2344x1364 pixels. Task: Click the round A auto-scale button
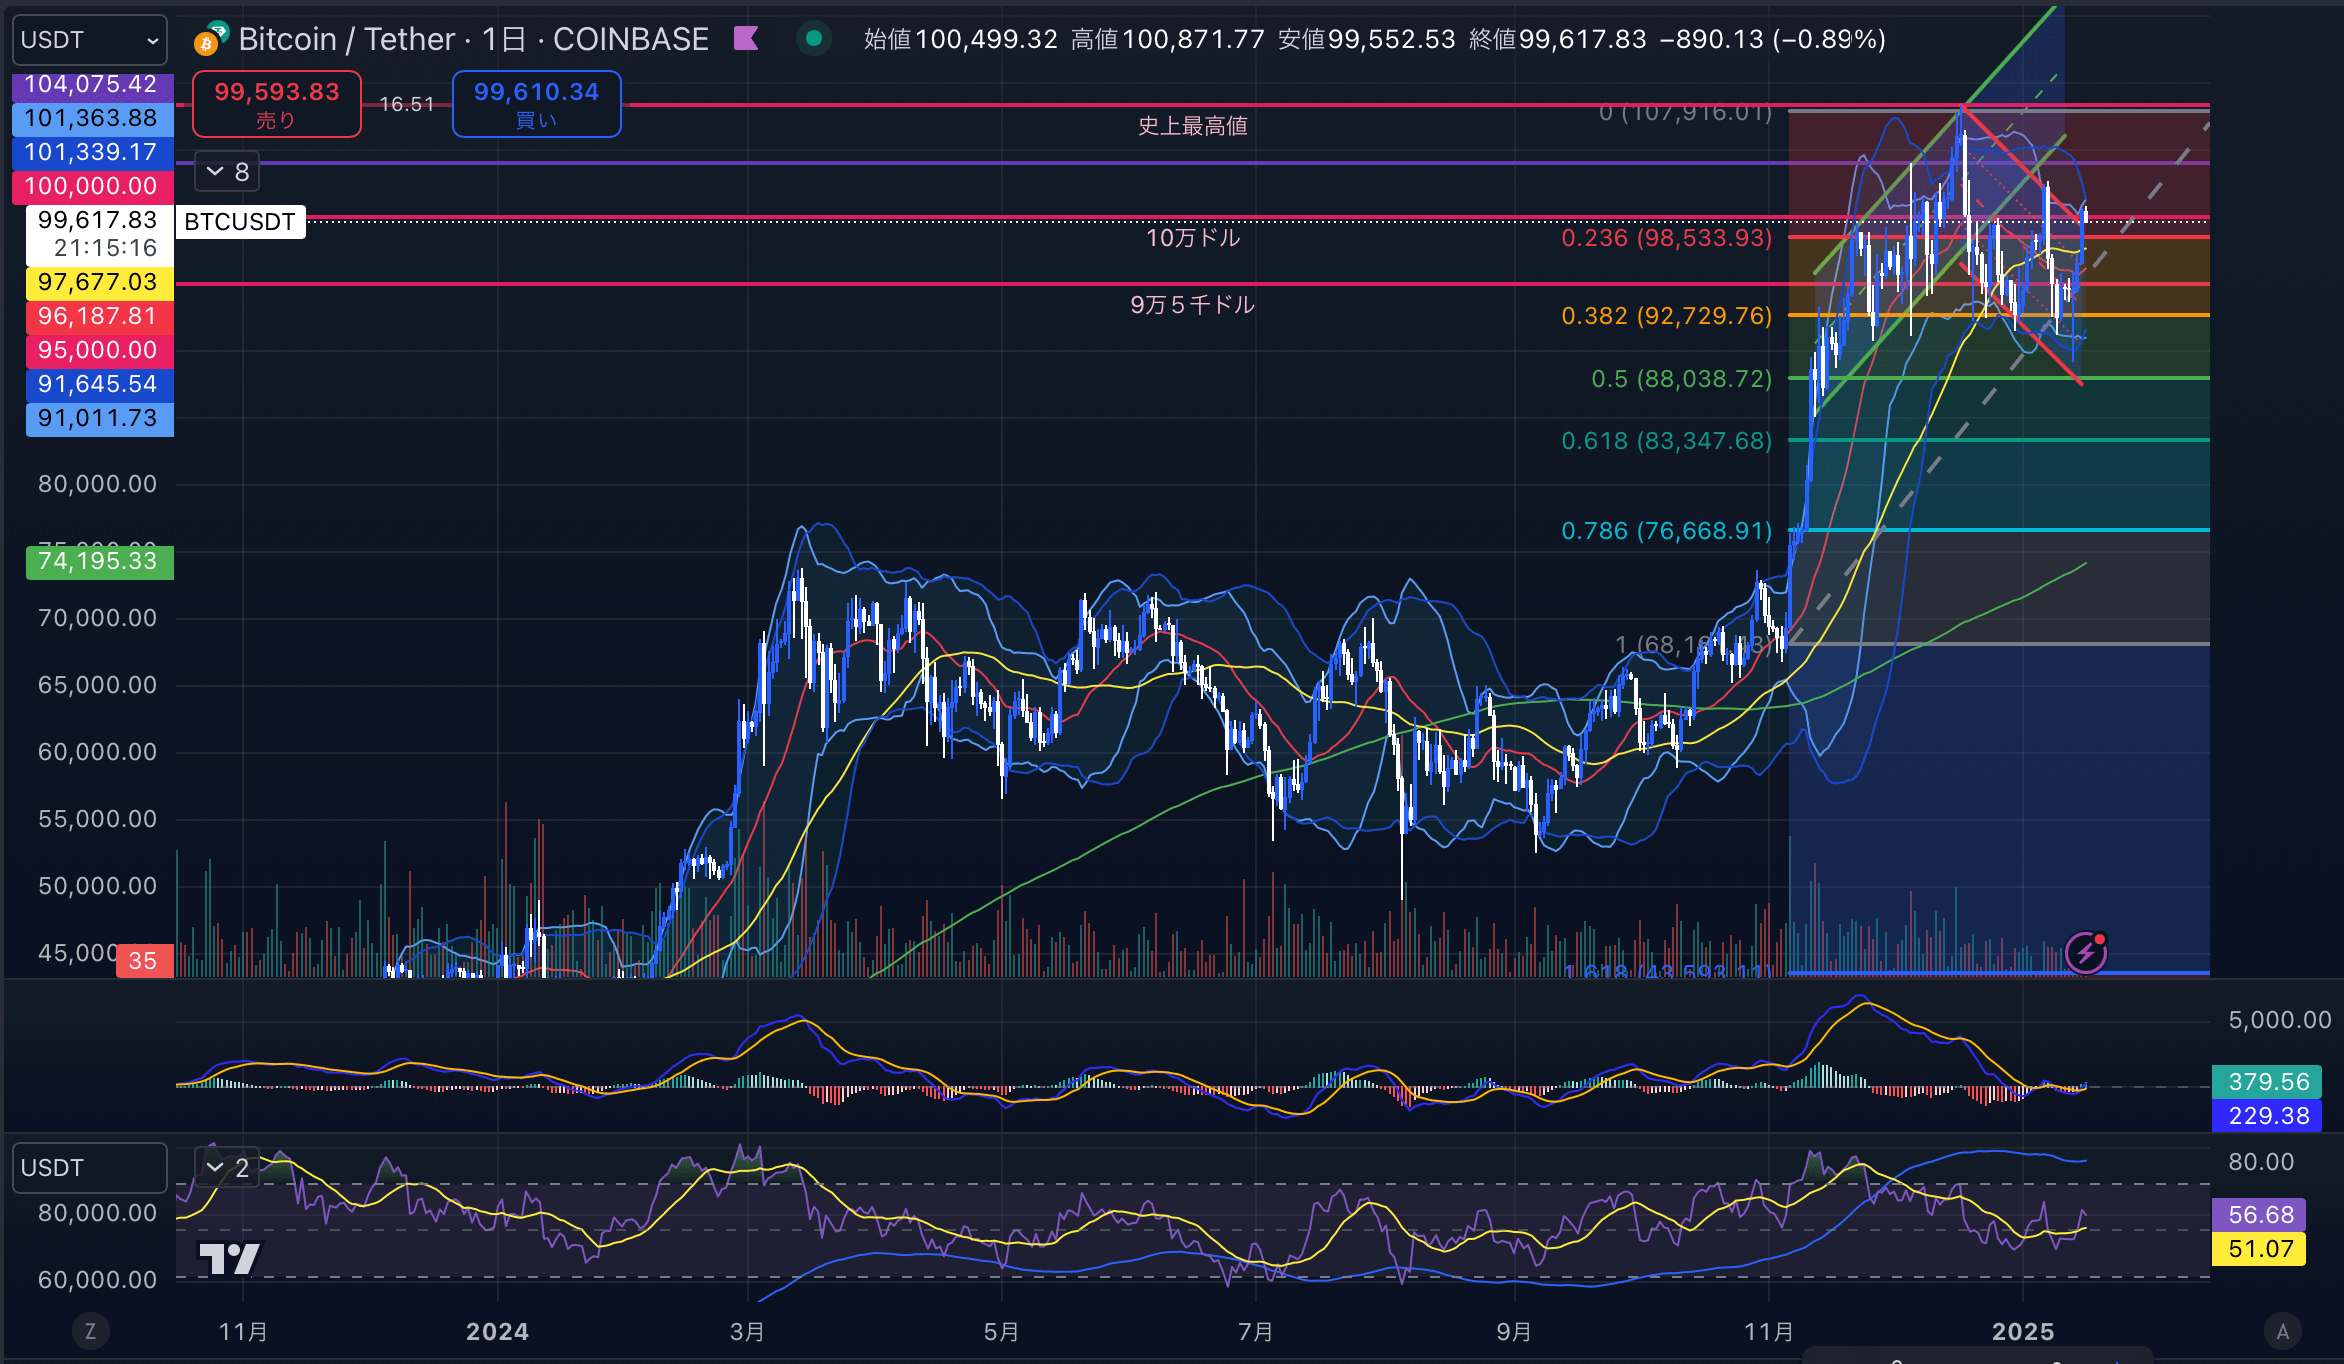pos(2282,1331)
